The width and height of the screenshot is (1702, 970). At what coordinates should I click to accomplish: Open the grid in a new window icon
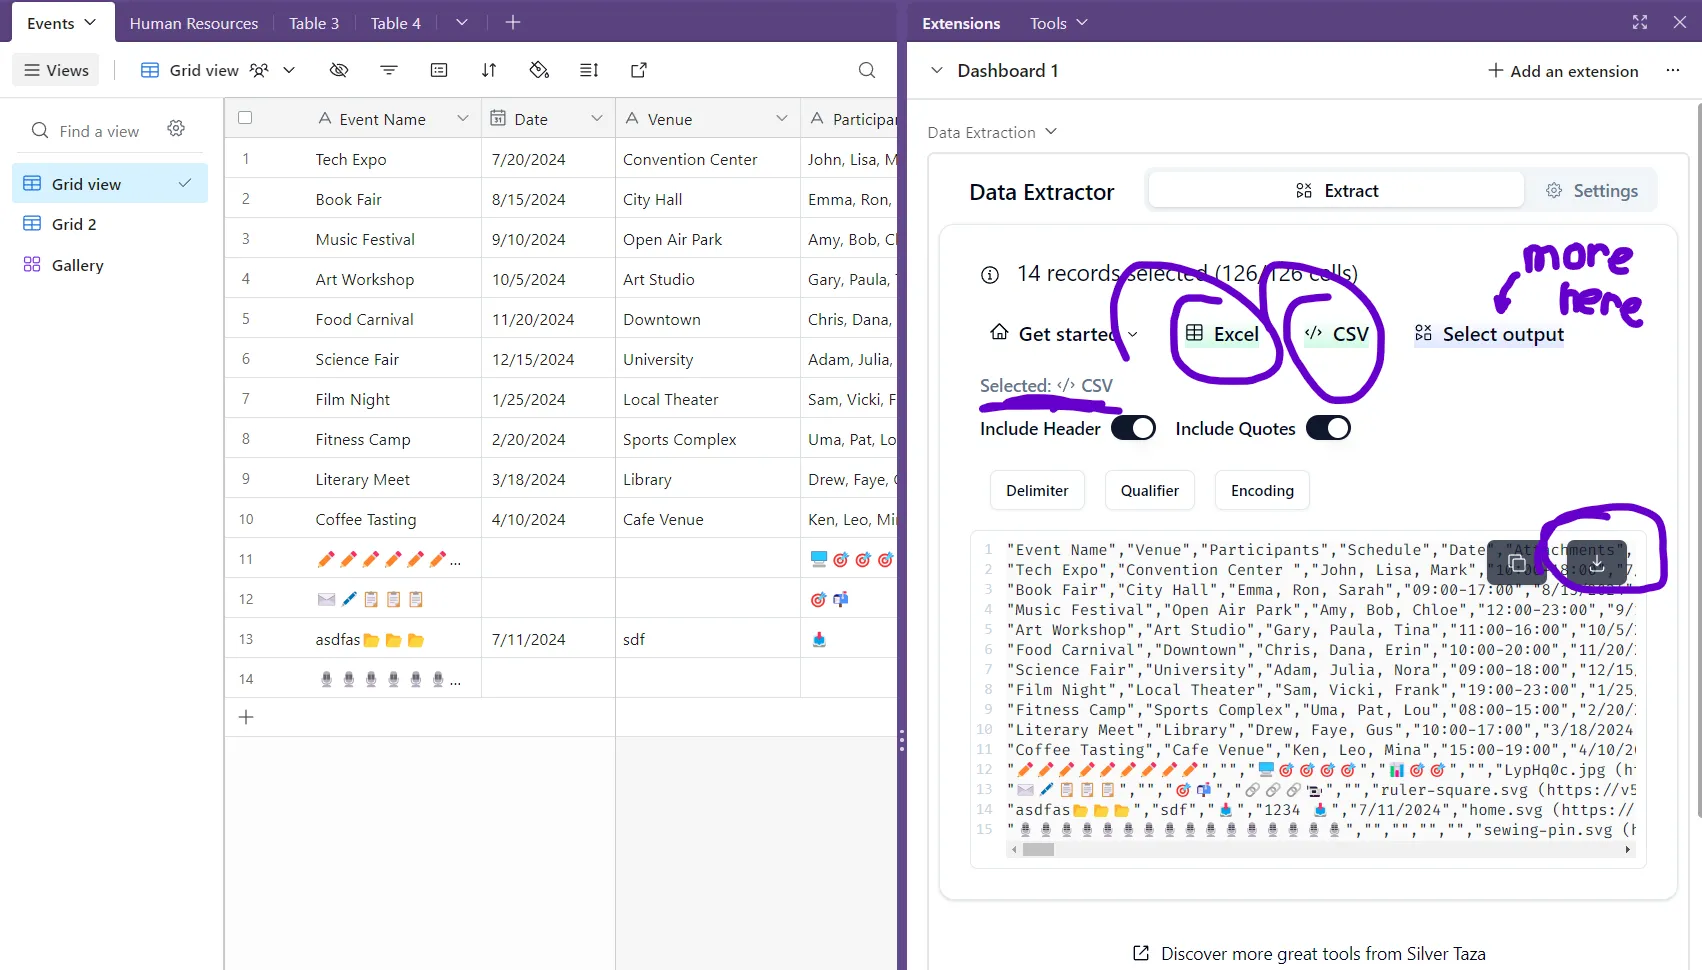[x=638, y=70]
